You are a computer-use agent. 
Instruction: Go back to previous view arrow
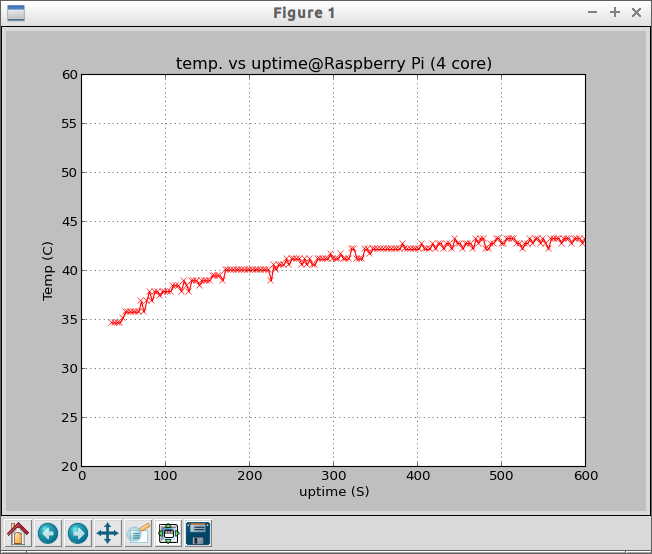tap(48, 533)
